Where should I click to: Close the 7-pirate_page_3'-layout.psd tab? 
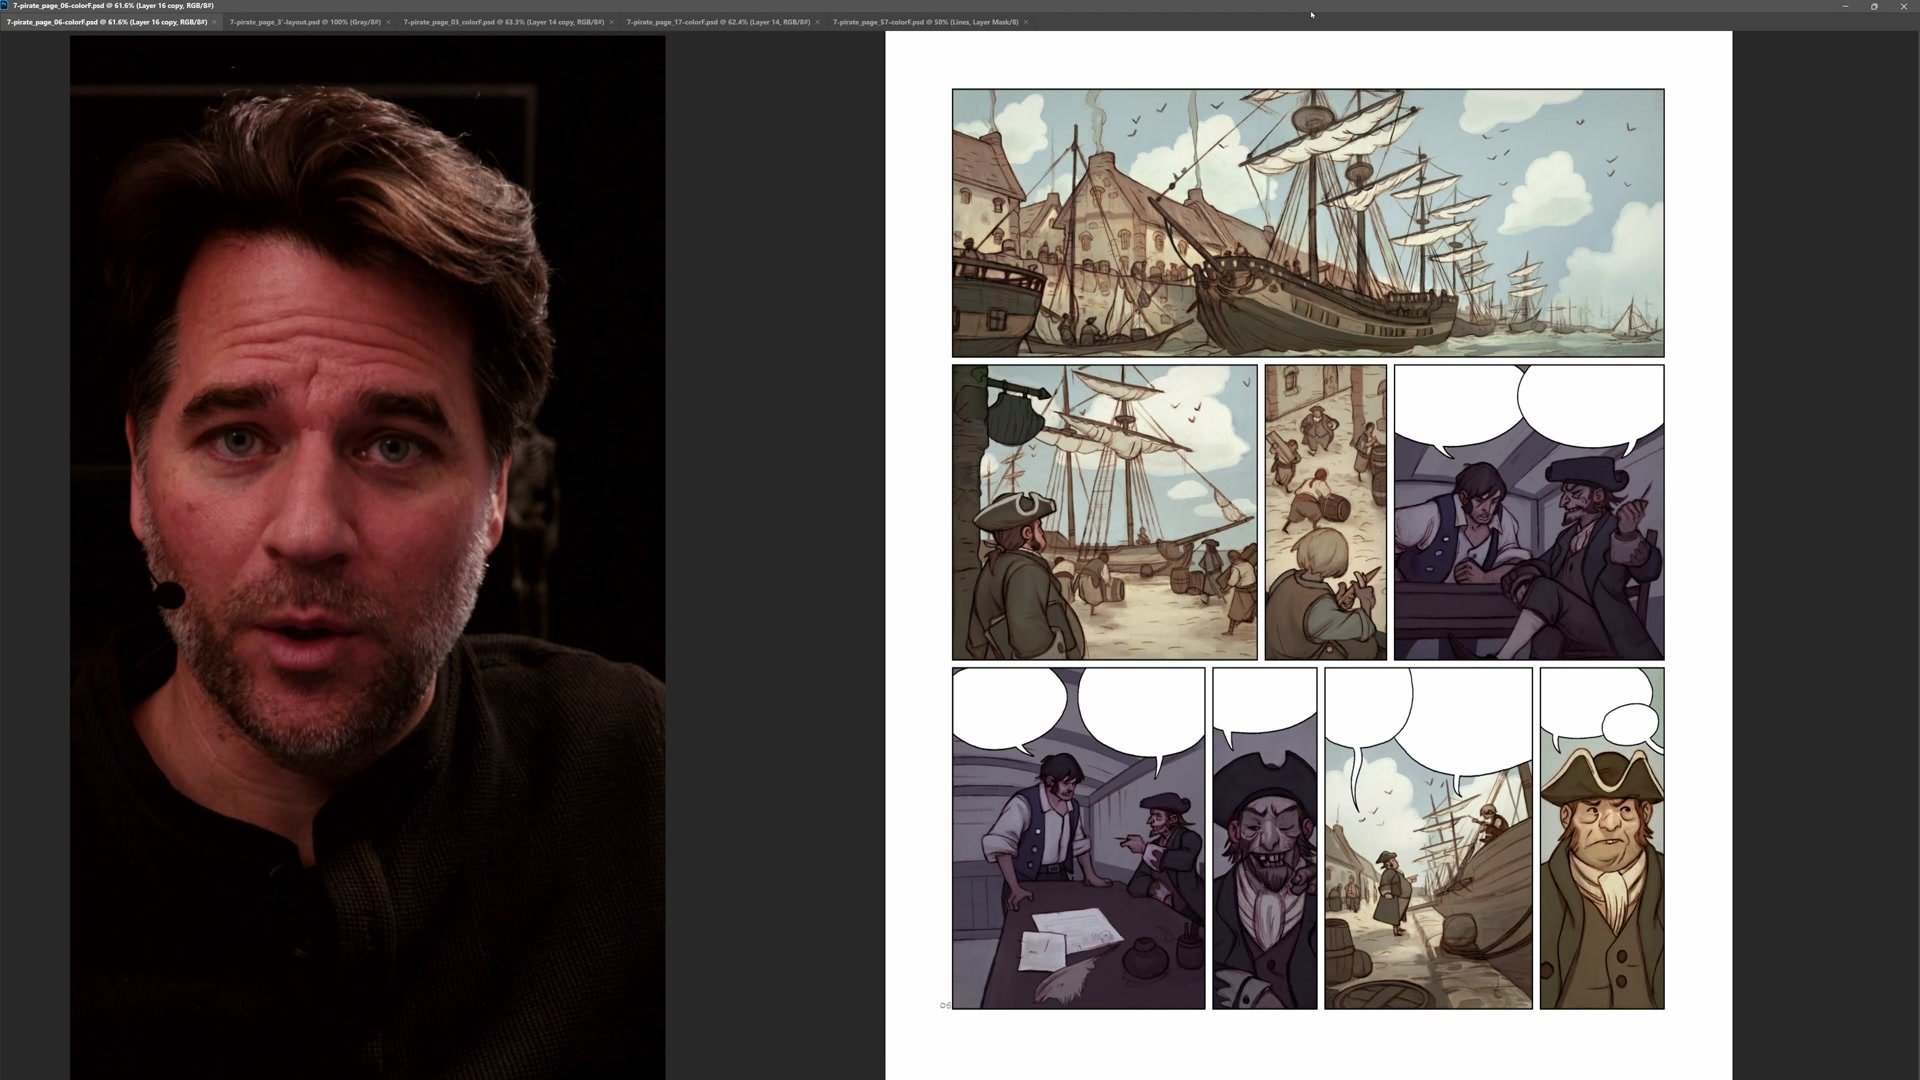(388, 22)
